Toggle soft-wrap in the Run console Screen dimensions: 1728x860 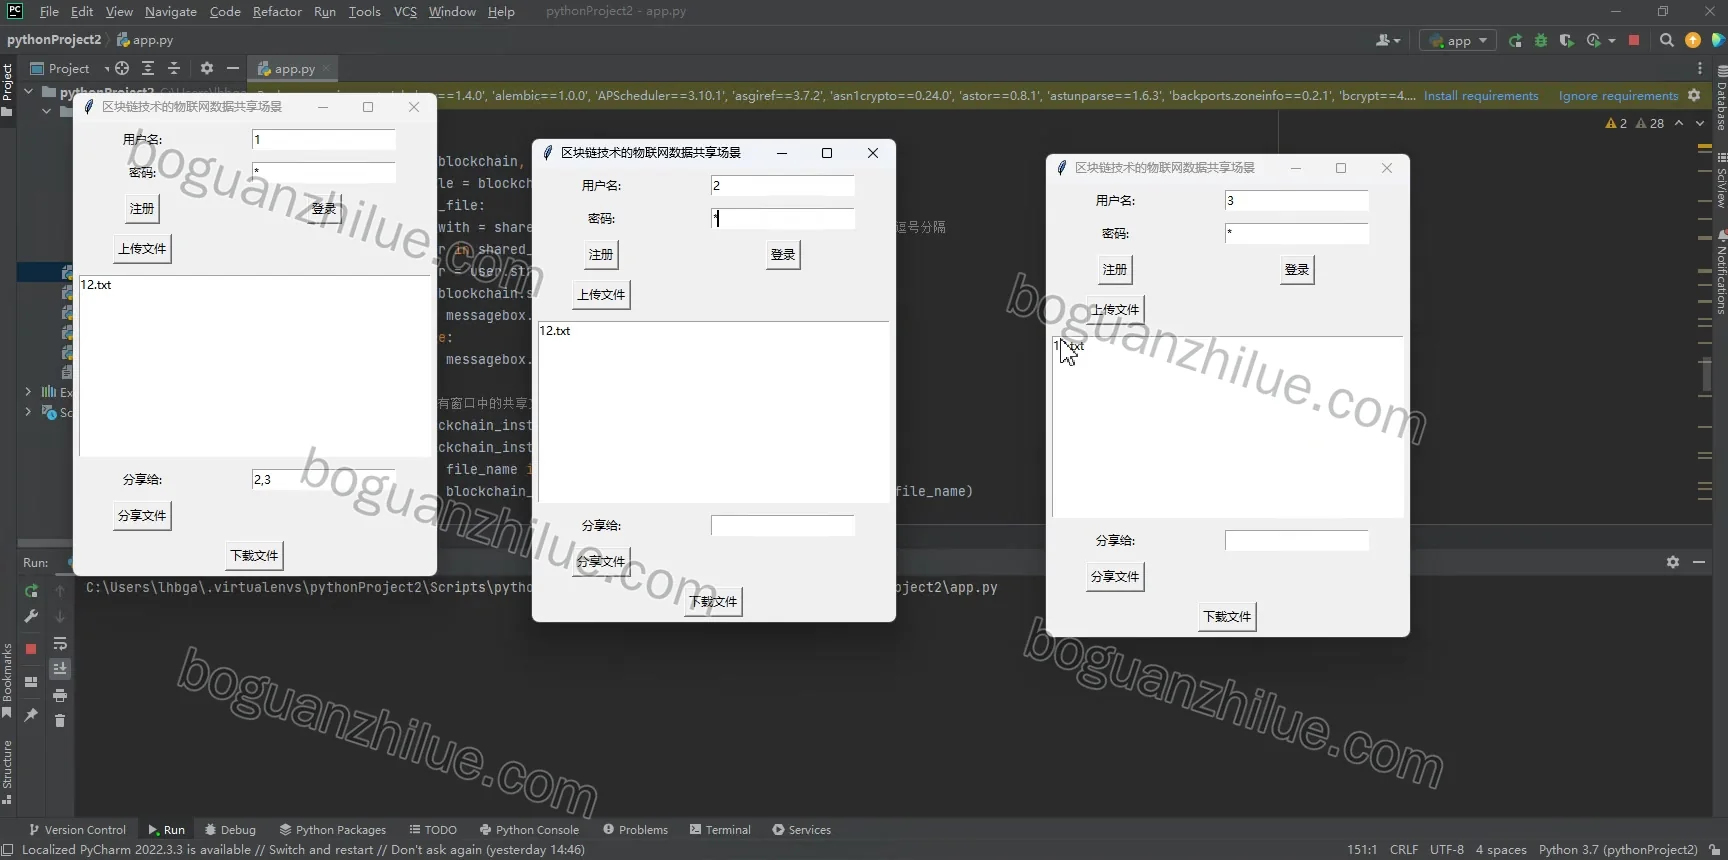tap(60, 643)
